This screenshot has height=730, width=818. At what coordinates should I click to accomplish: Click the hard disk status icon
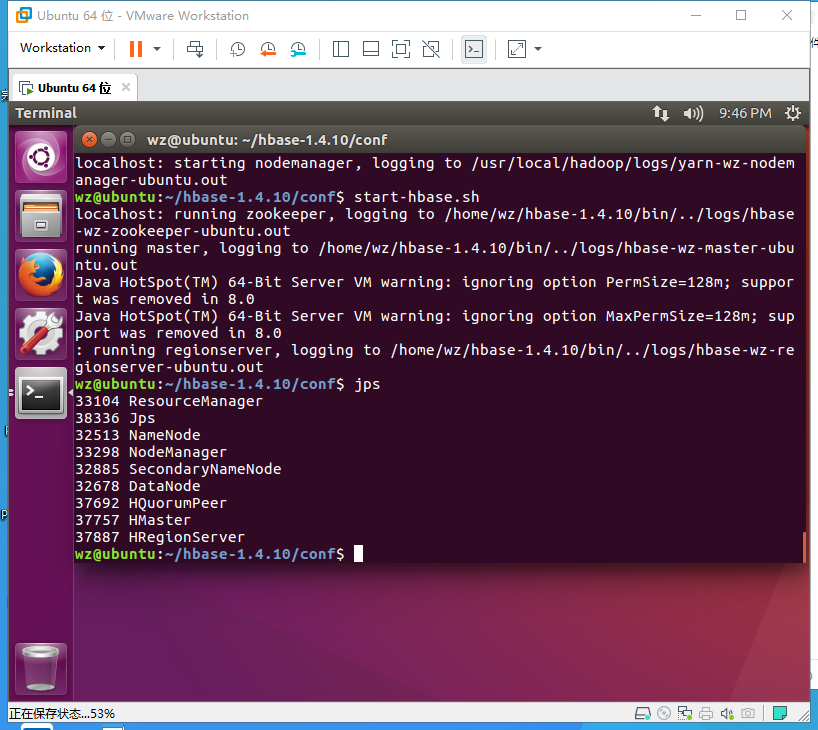[x=643, y=713]
